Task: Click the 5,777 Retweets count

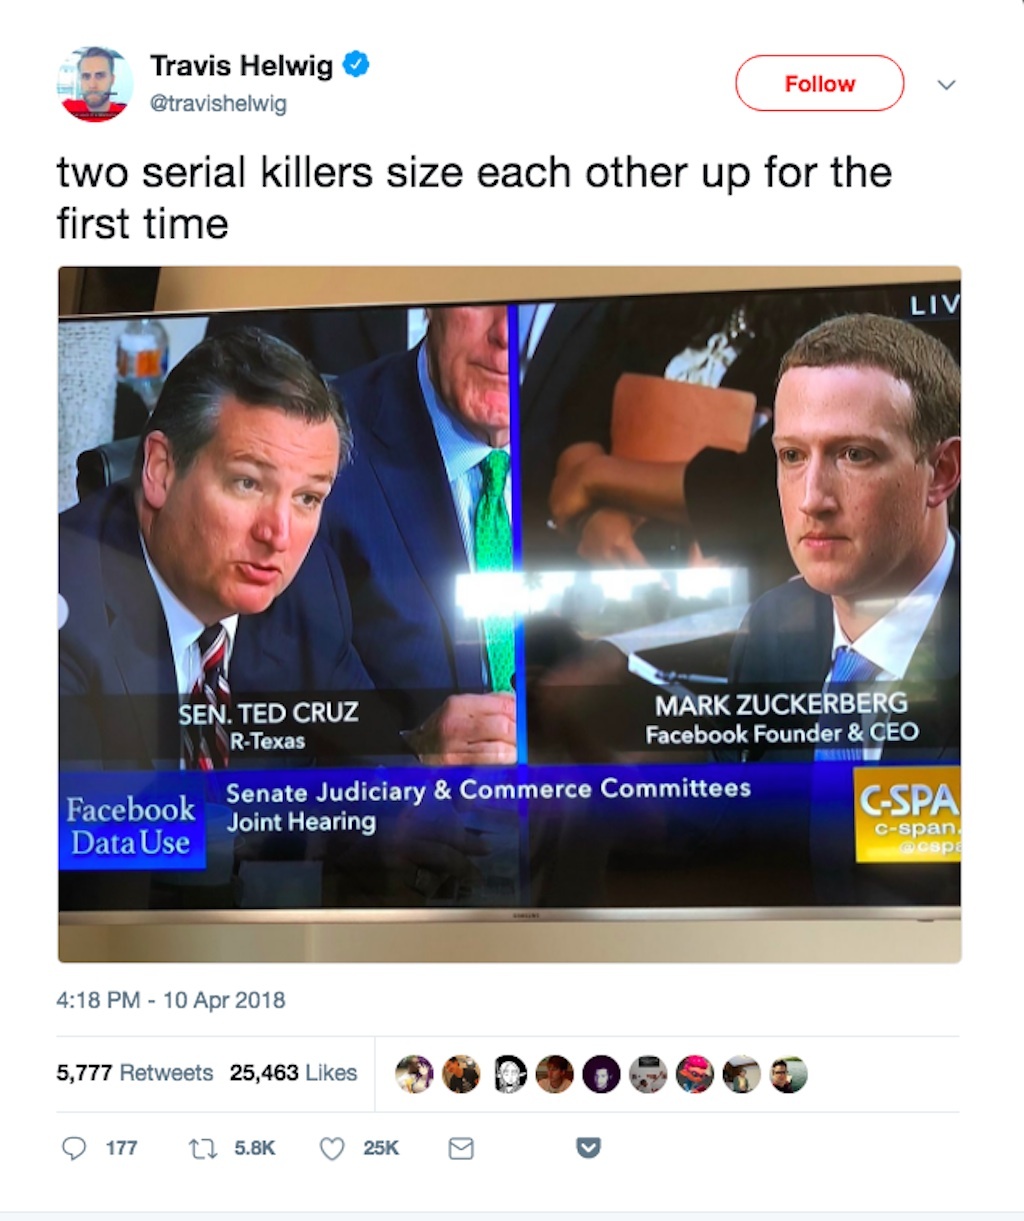Action: click(x=134, y=1073)
